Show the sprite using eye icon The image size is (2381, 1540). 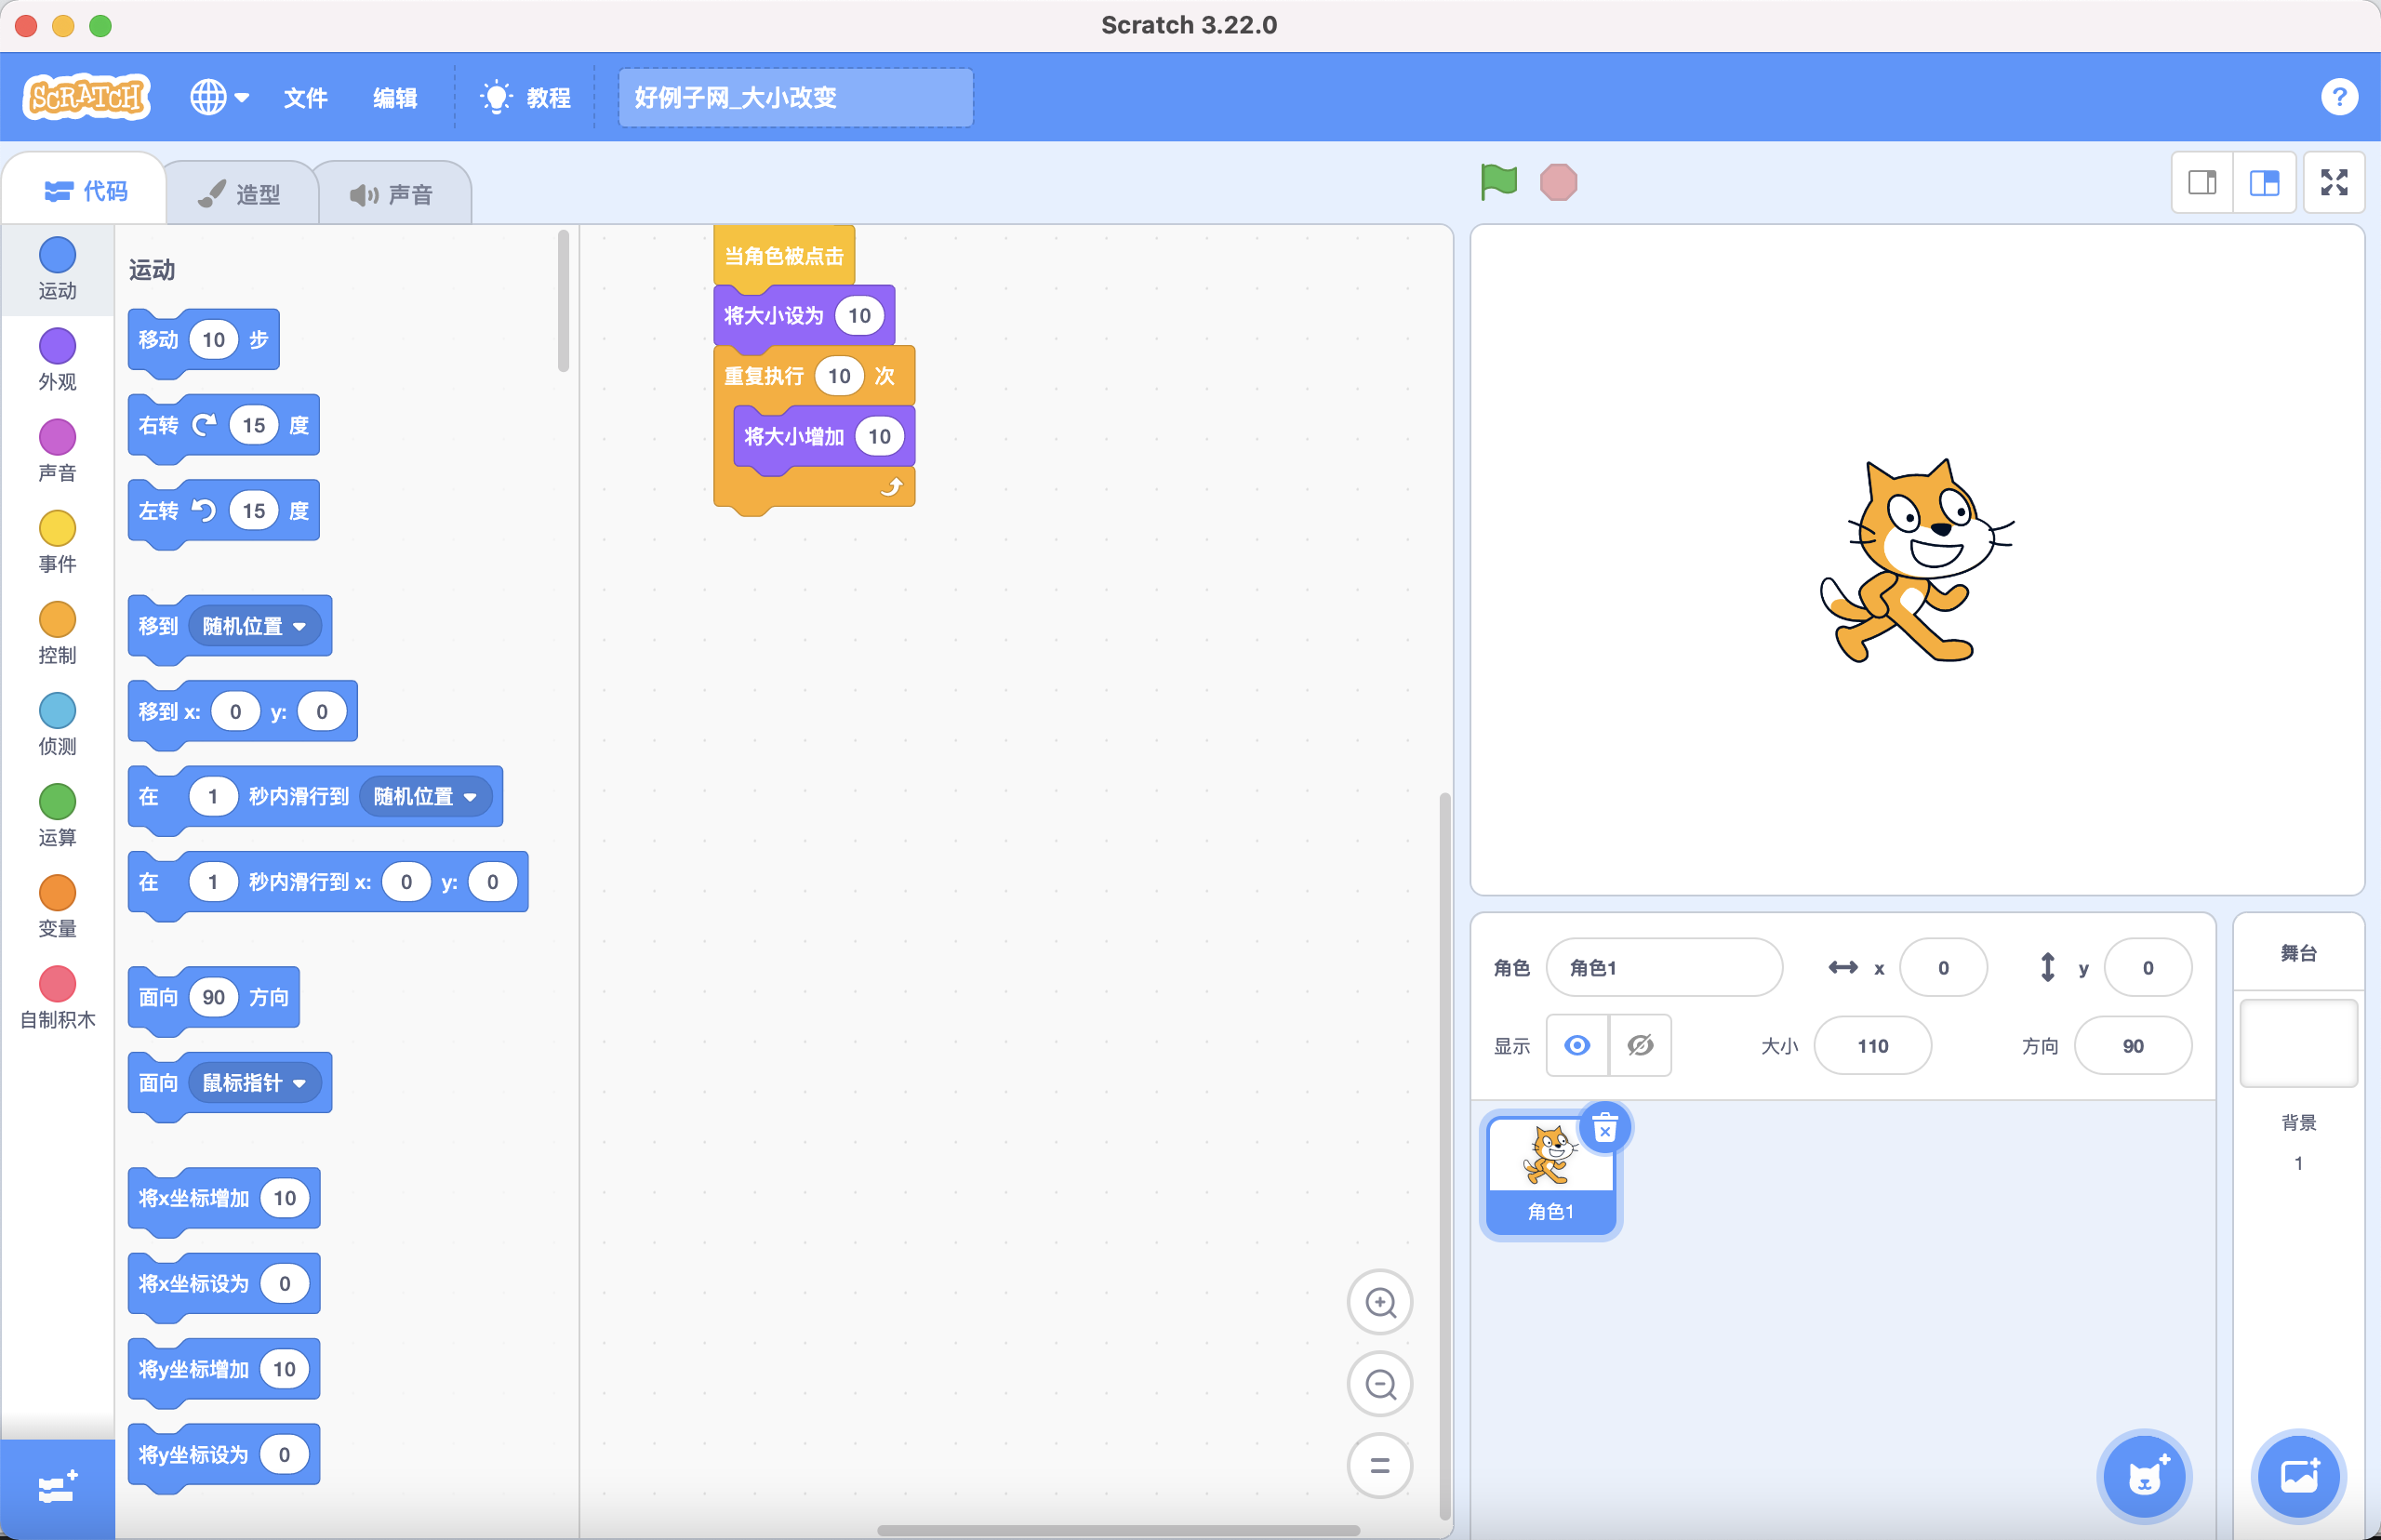coord(1577,1045)
